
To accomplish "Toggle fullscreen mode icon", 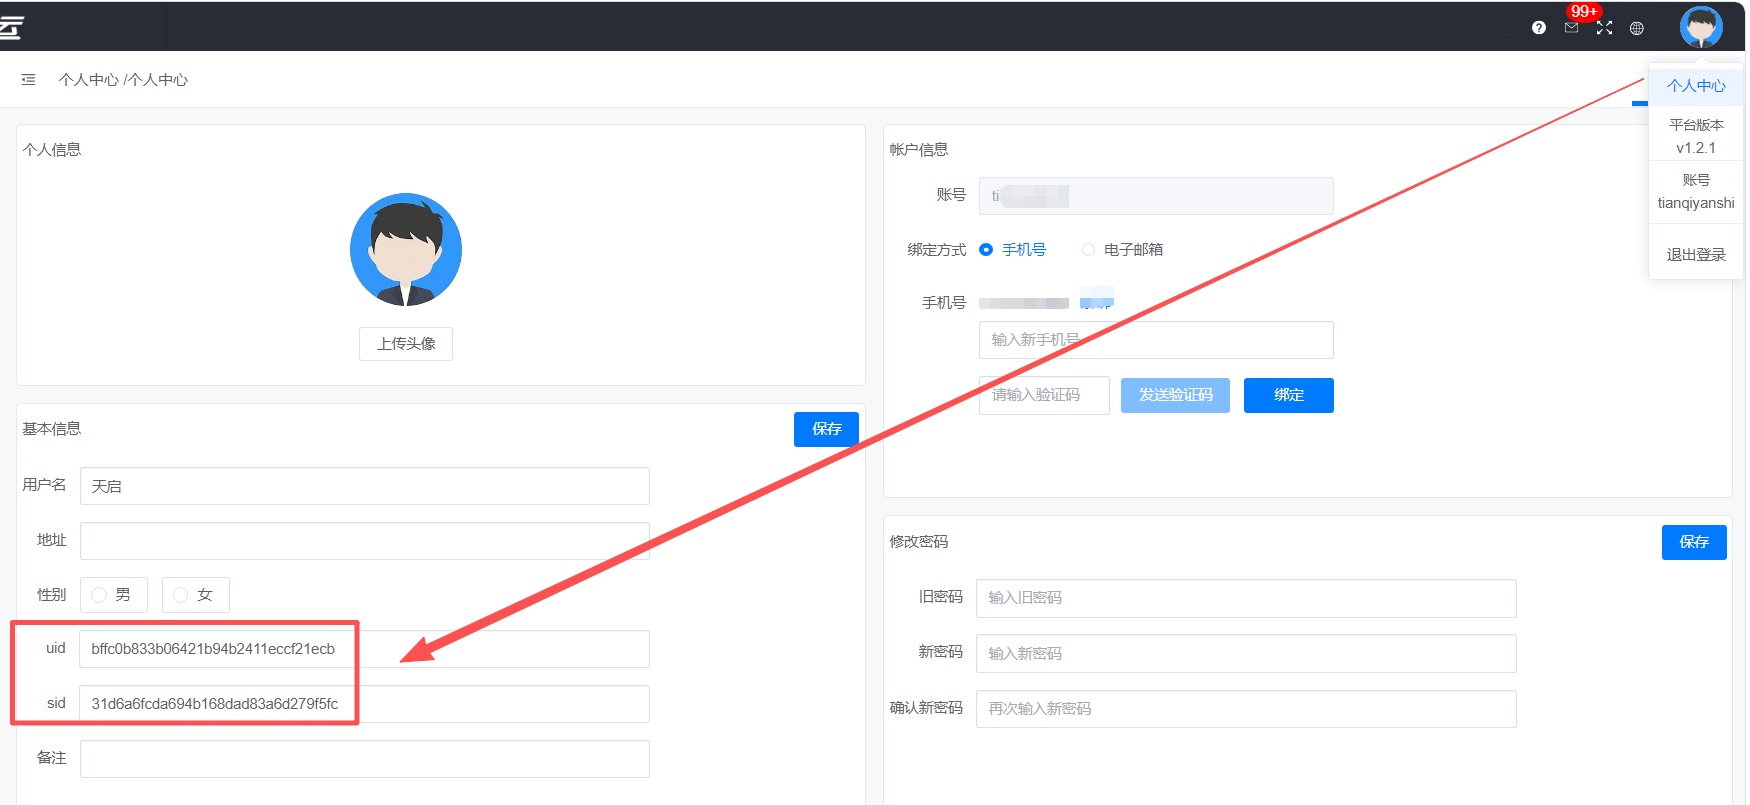I will (x=1604, y=28).
